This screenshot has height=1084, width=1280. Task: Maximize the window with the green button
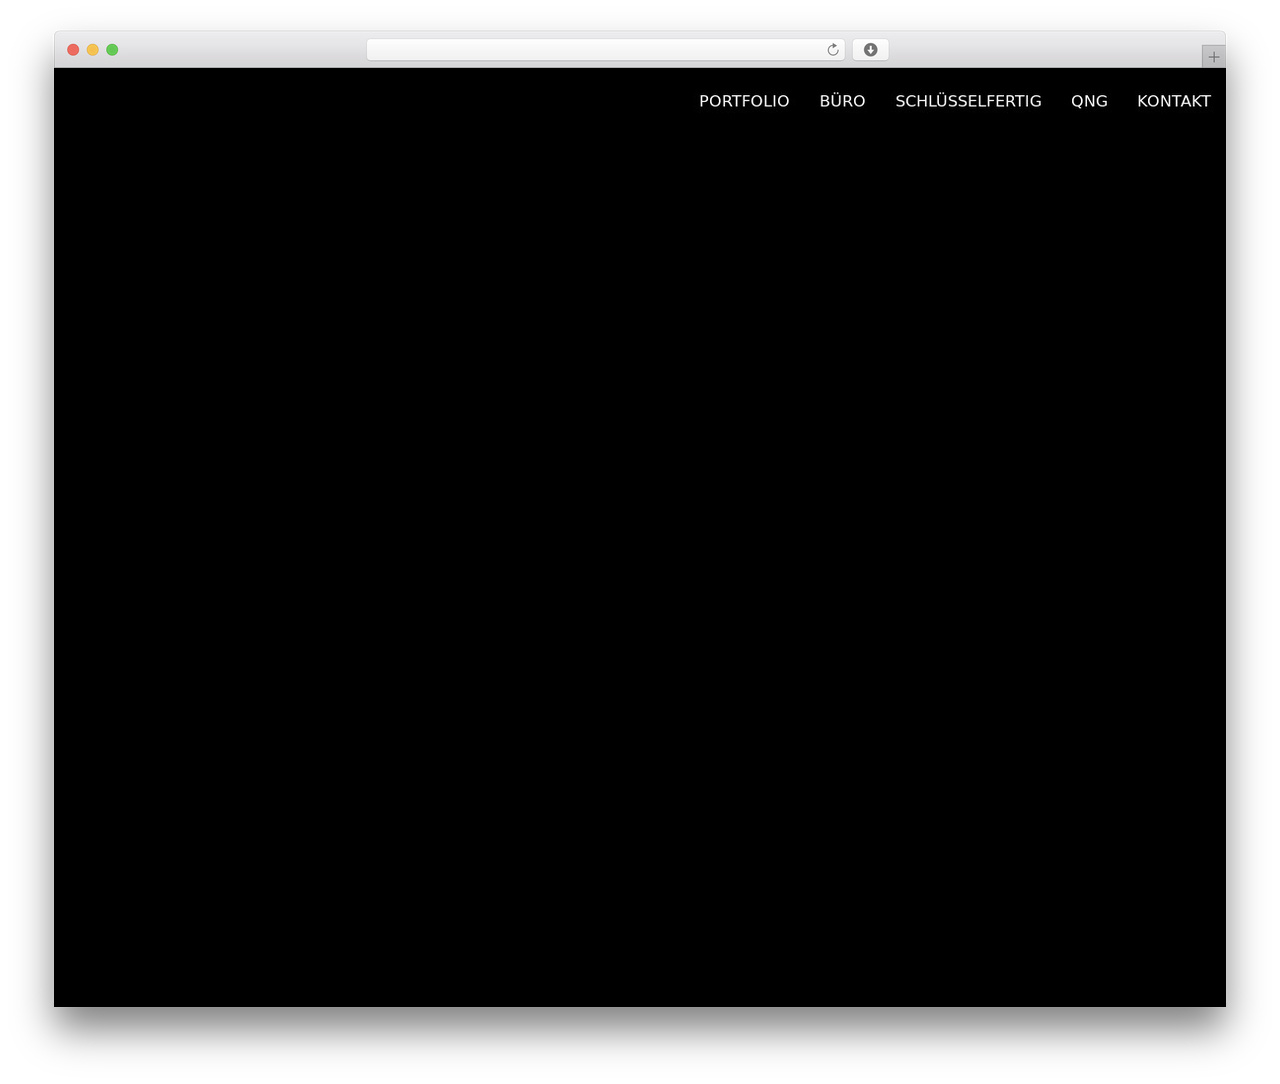pyautogui.click(x=112, y=50)
